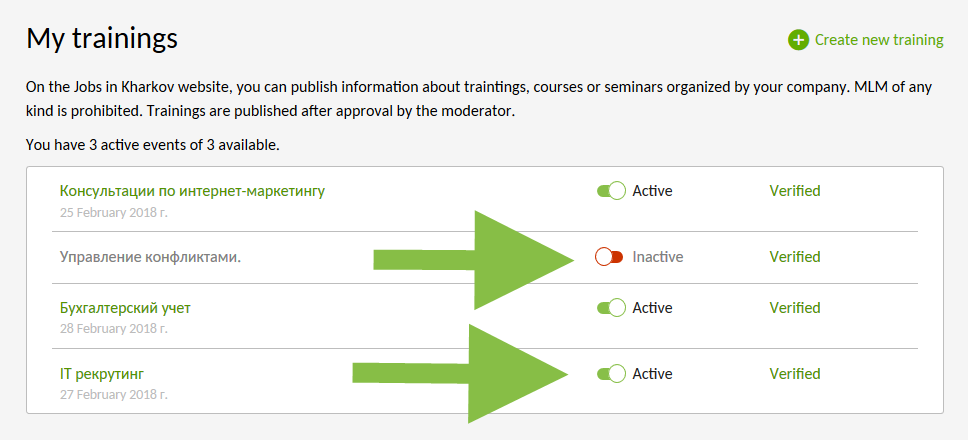Click Verified status for Управление конфликтами

pyautogui.click(x=795, y=257)
